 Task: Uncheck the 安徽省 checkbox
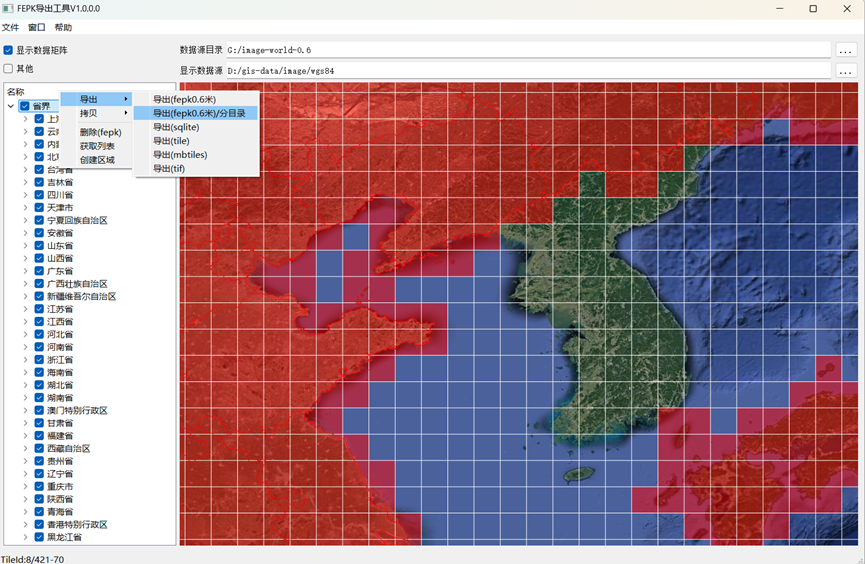click(x=39, y=233)
